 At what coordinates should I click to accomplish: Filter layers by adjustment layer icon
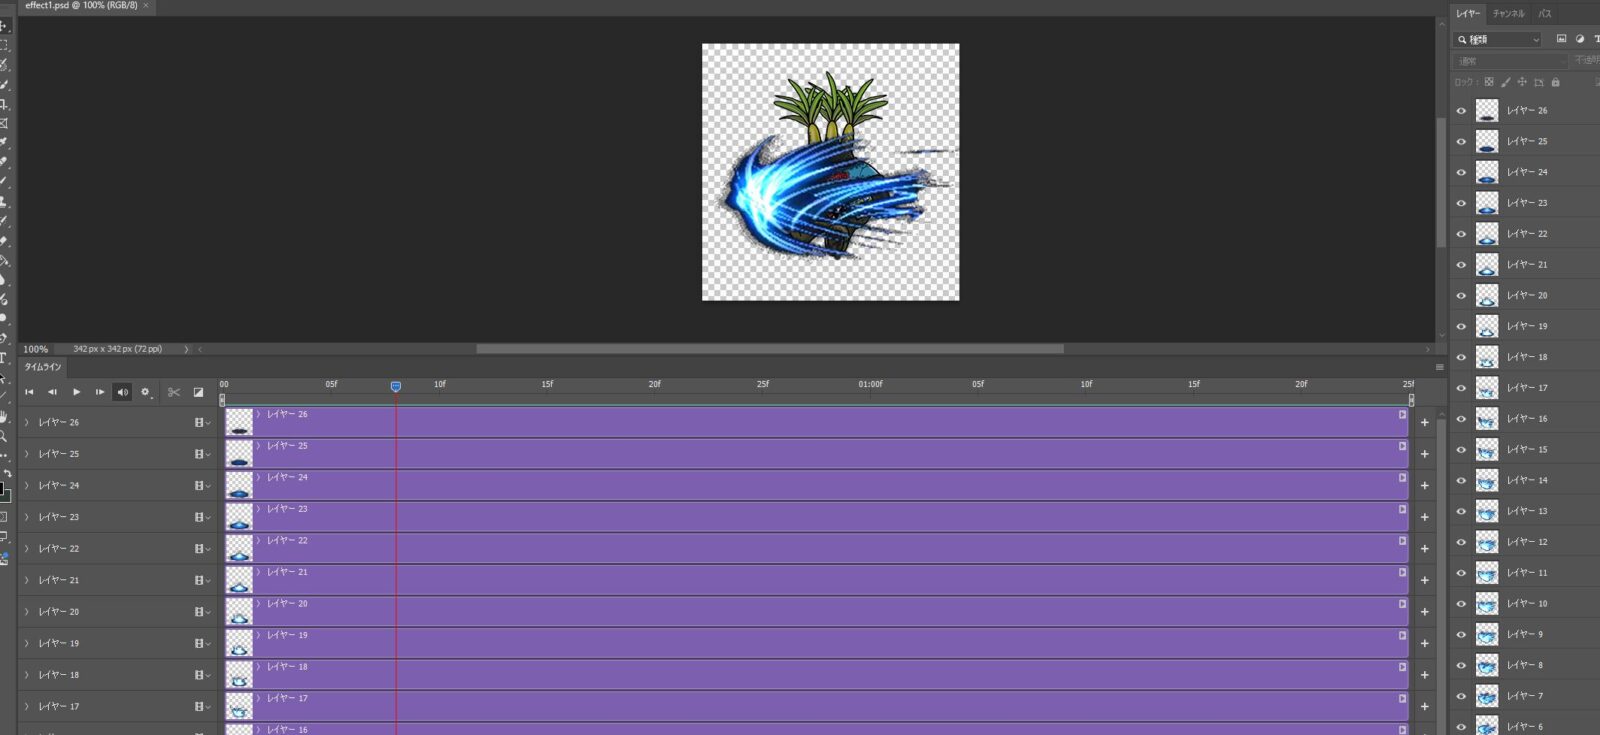pyautogui.click(x=1580, y=39)
